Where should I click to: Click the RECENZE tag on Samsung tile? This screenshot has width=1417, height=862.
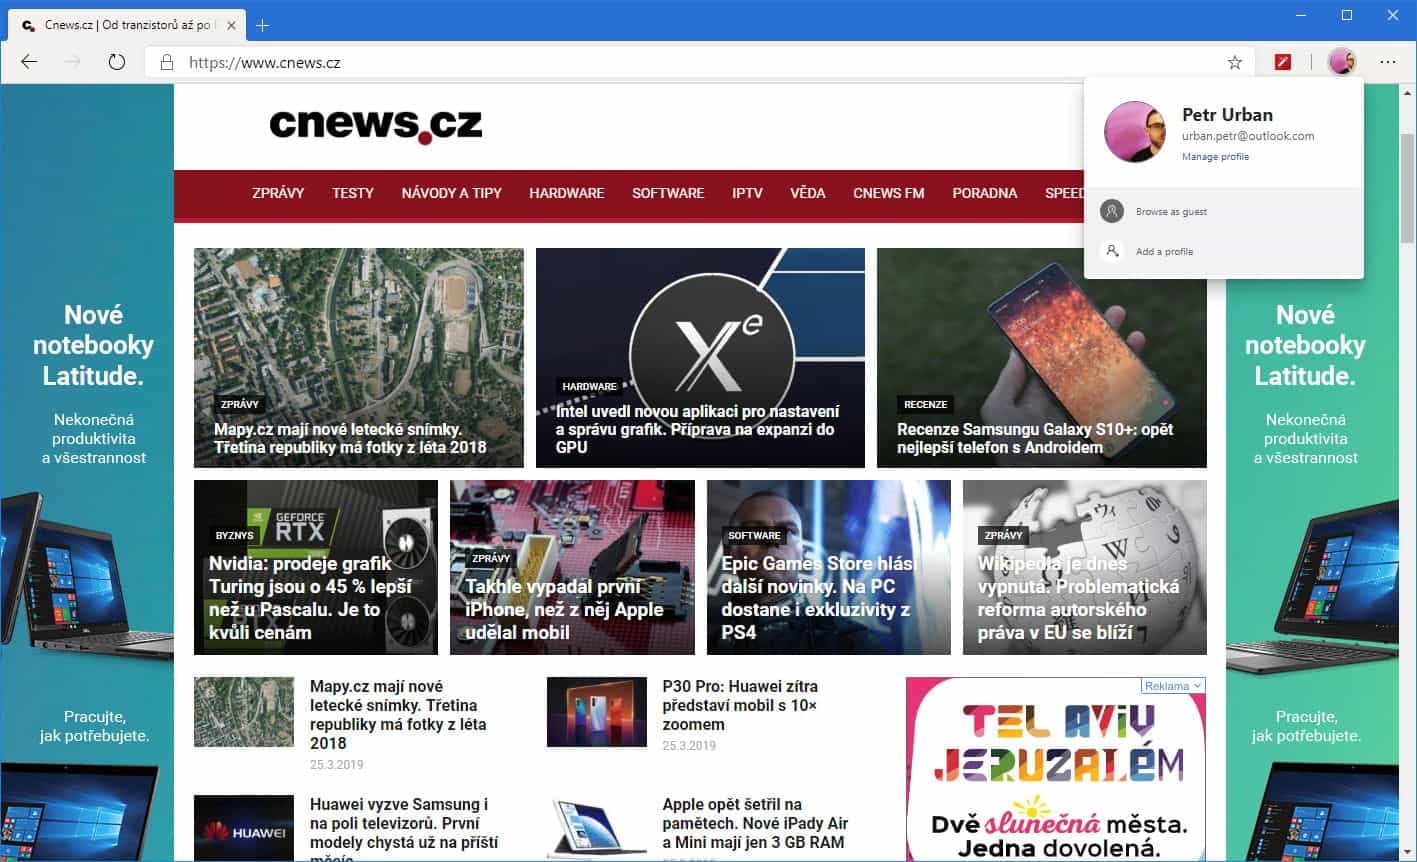click(x=925, y=405)
